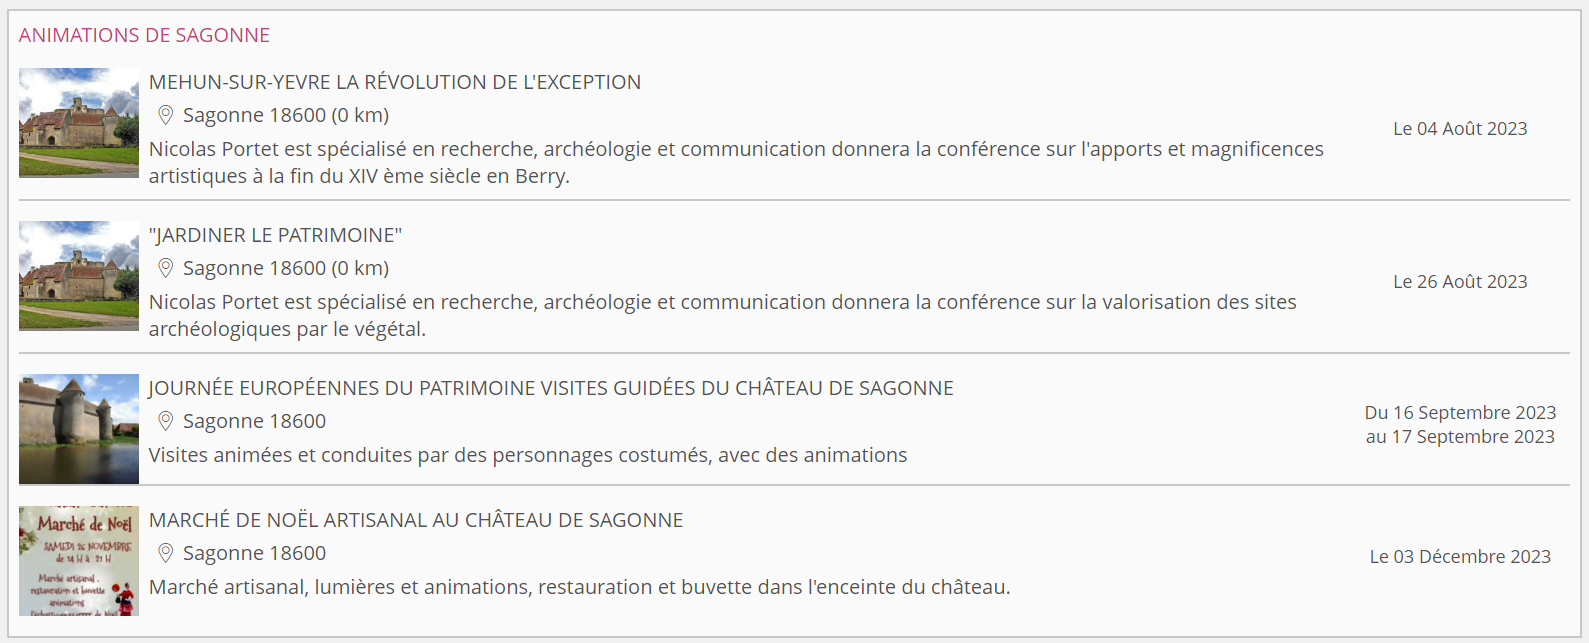This screenshot has height=643, width=1589.
Task: Open the Jardiner le Patrimoine castle thumbnail
Action: (x=79, y=276)
